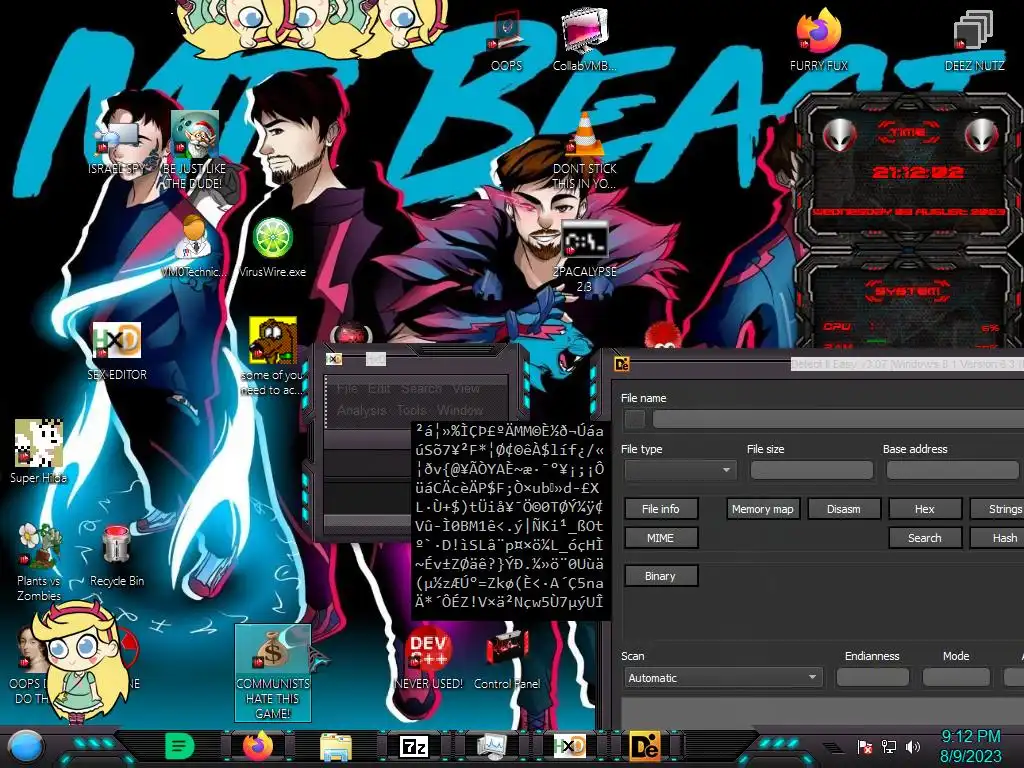
Task: Open the network tray icon
Action: click(x=888, y=746)
